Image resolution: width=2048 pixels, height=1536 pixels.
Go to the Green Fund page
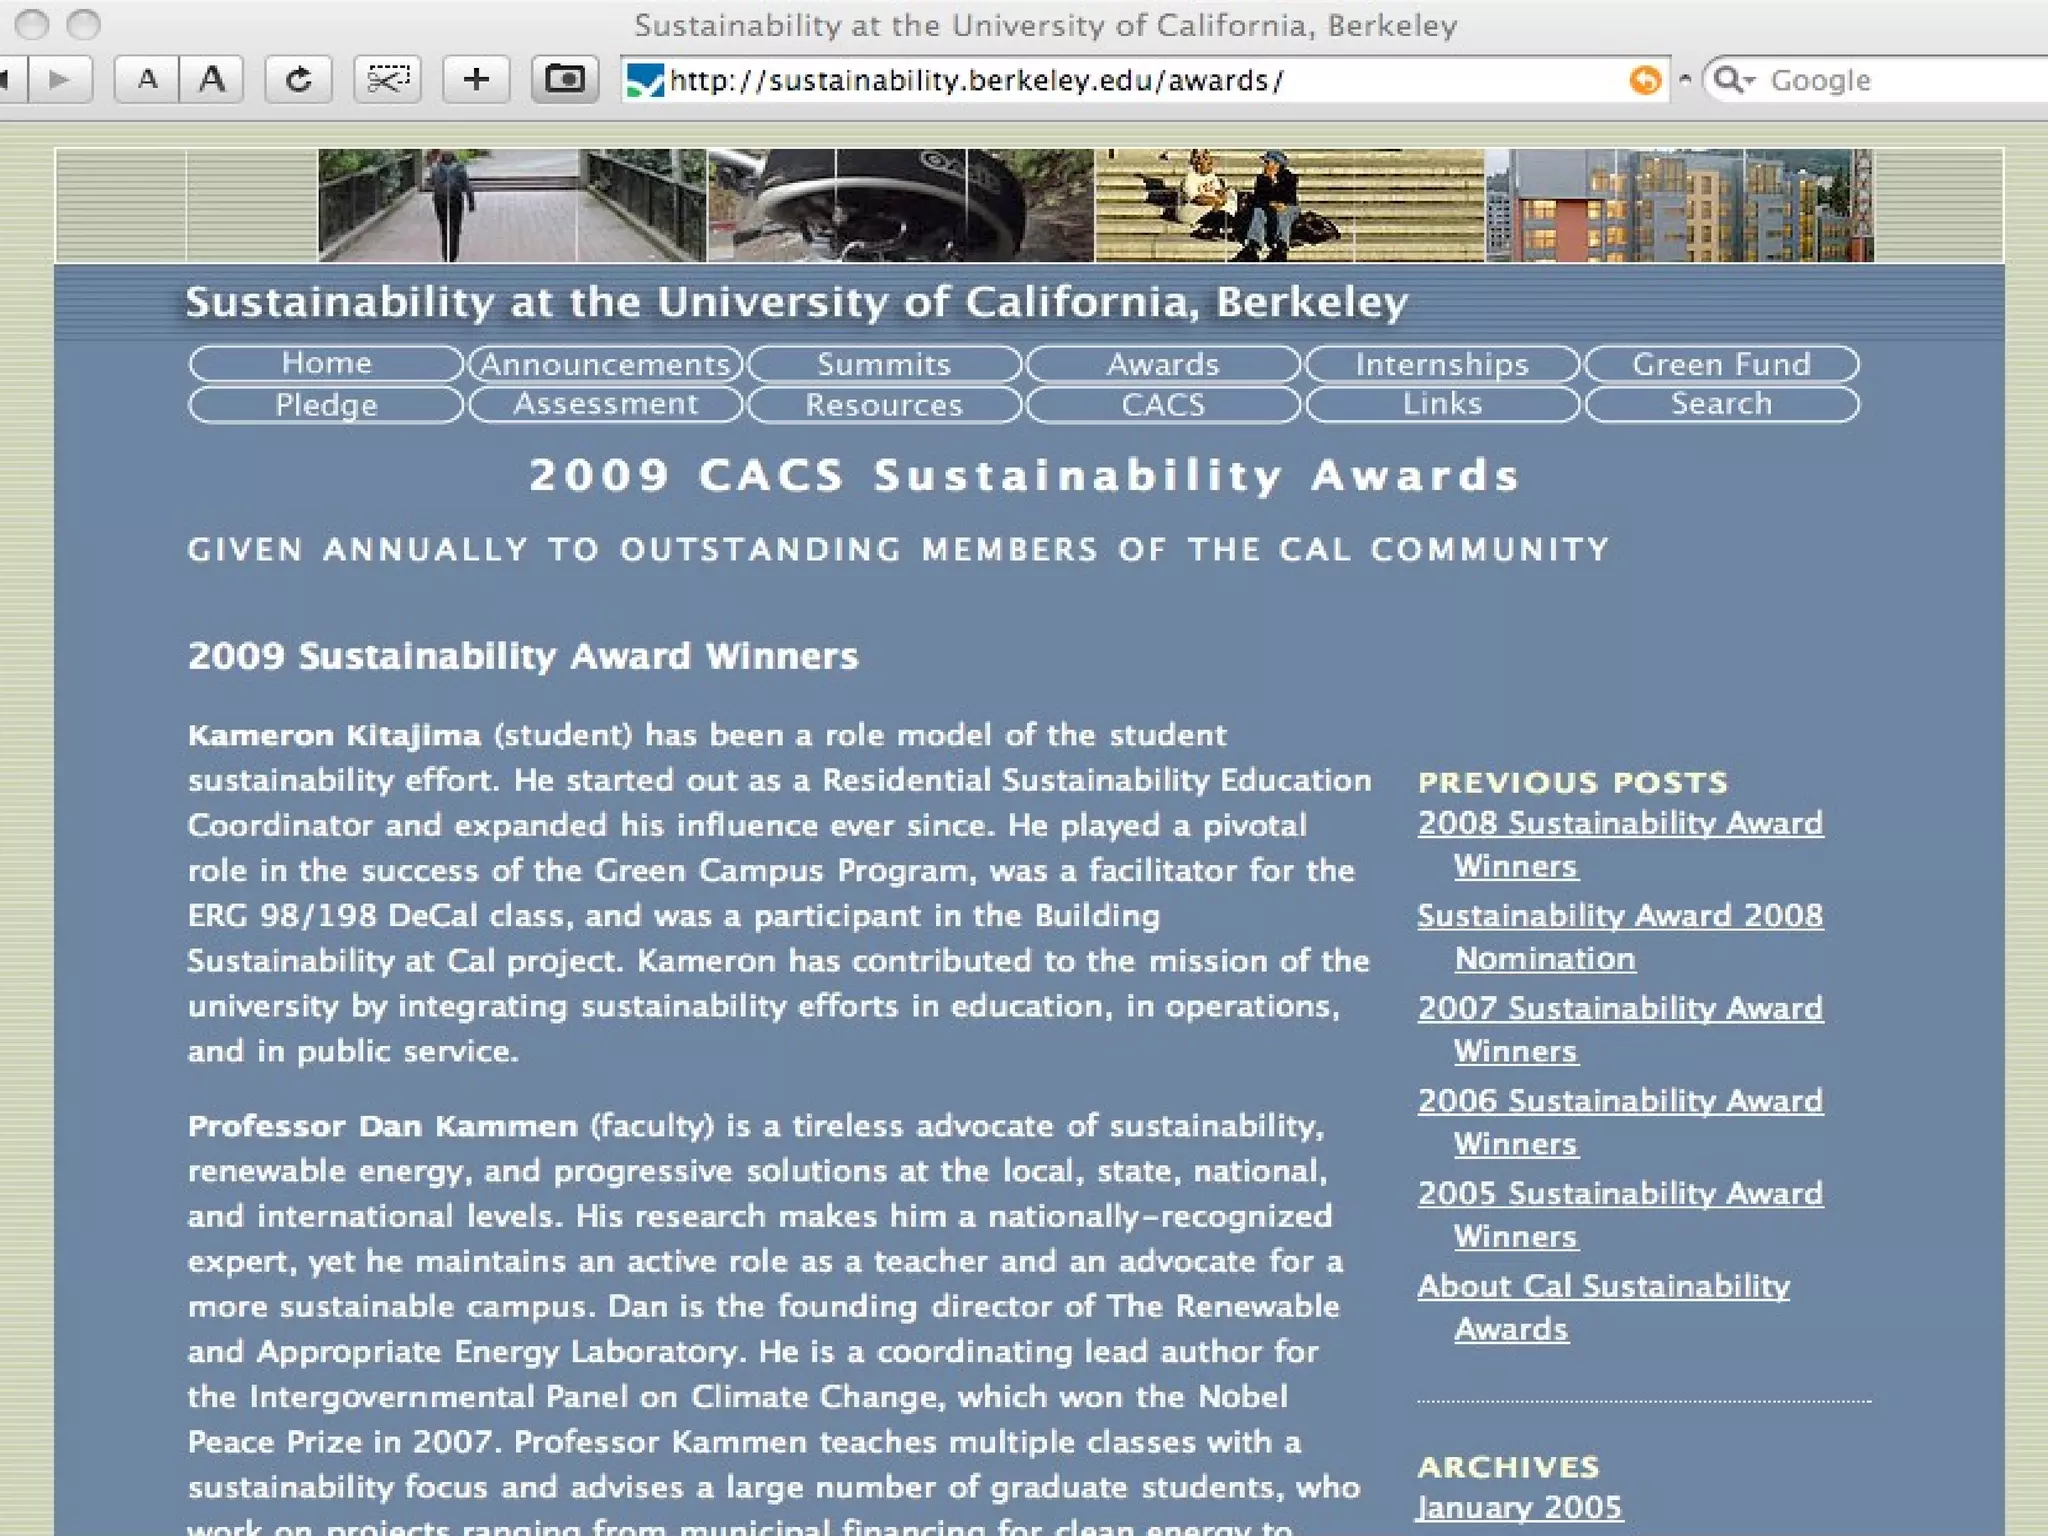[x=1721, y=364]
